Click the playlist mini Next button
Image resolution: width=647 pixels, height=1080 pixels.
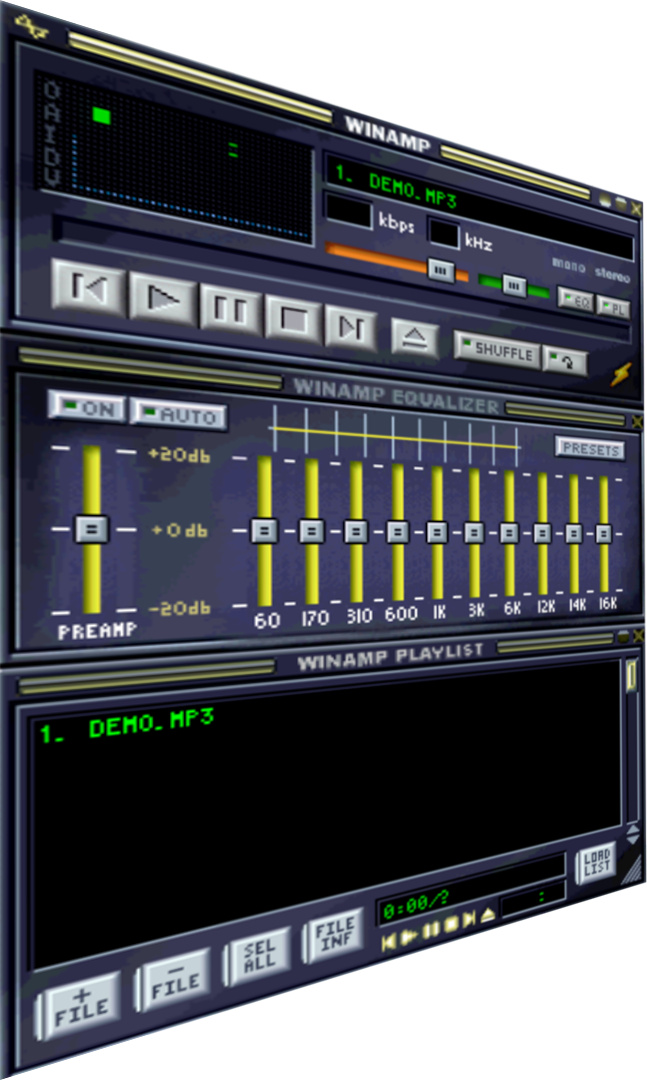pos(469,920)
